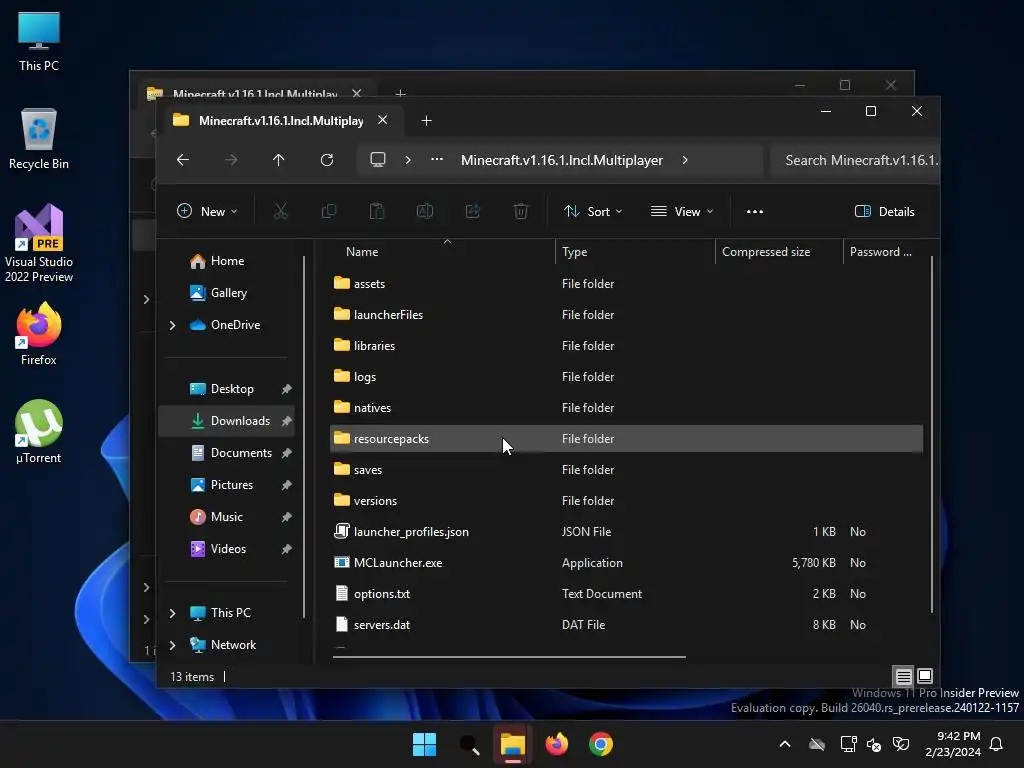The width and height of the screenshot is (1024, 768).
Task: Click the Cut scissors icon
Action: point(281,211)
